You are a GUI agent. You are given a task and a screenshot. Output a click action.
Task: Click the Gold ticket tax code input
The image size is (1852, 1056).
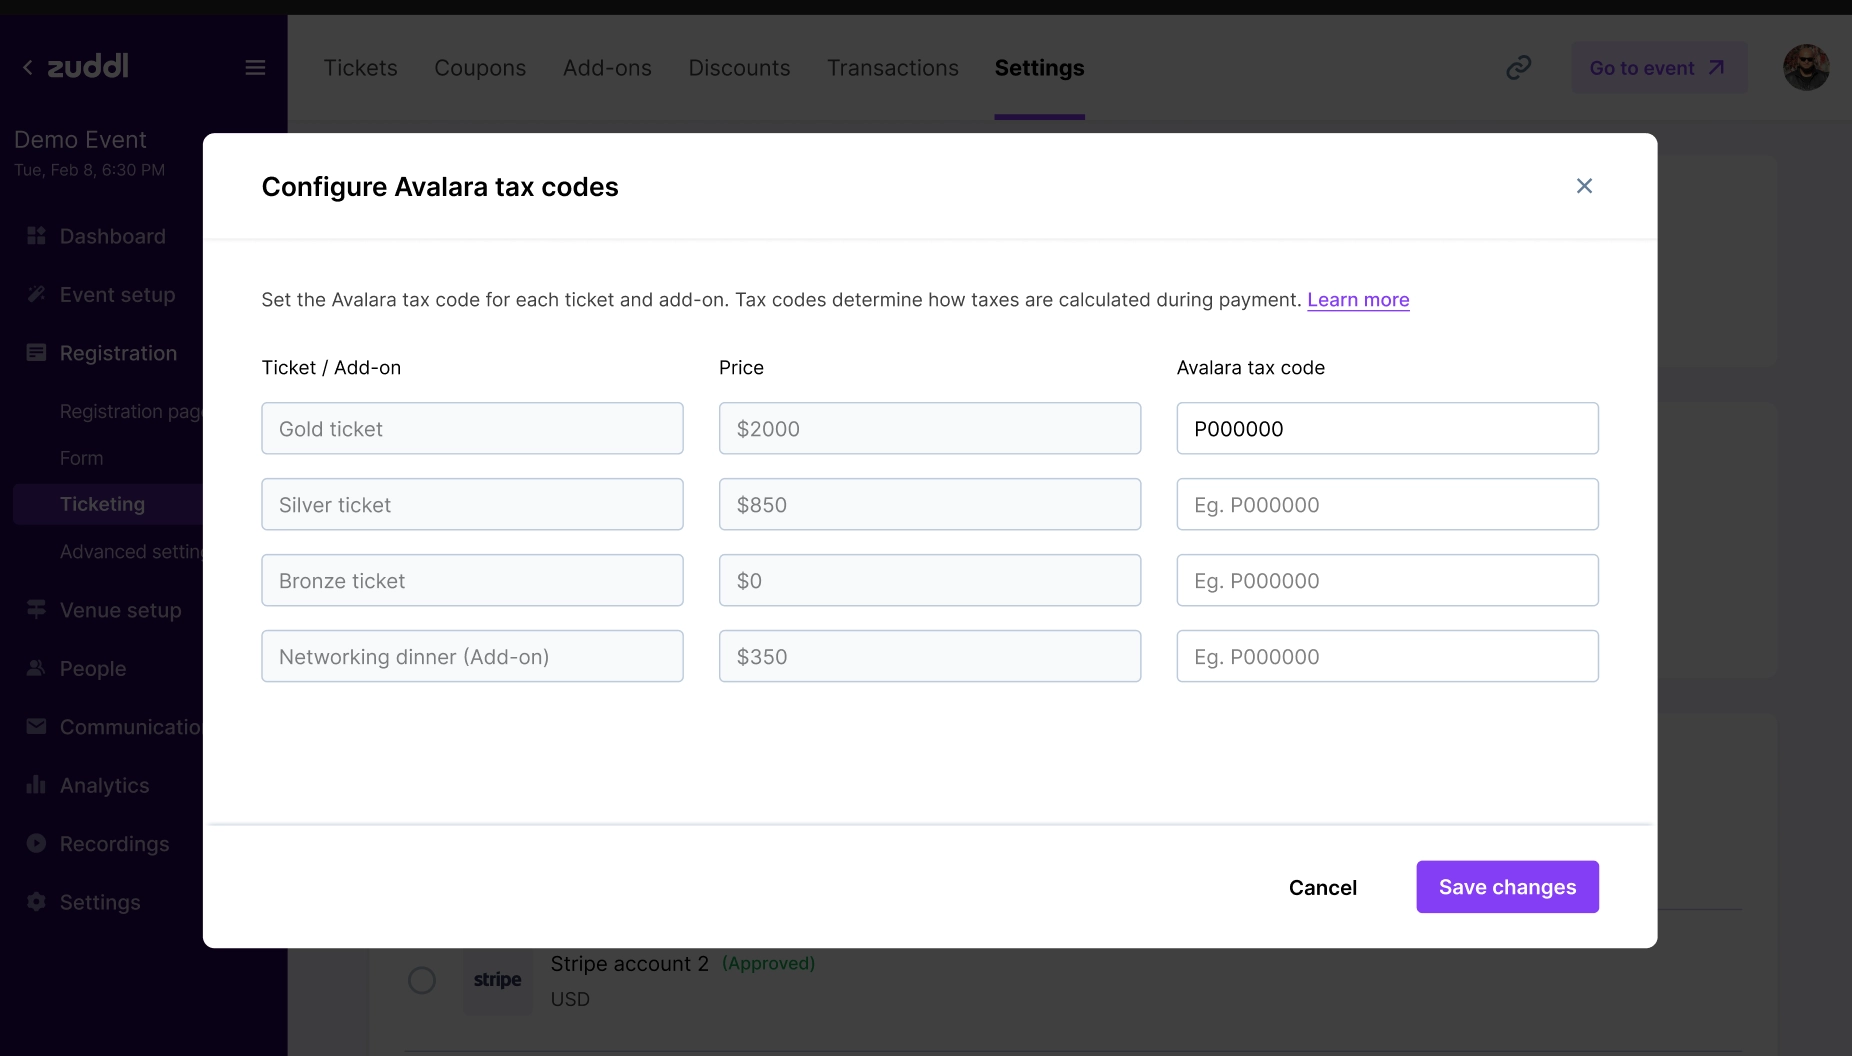tap(1387, 429)
